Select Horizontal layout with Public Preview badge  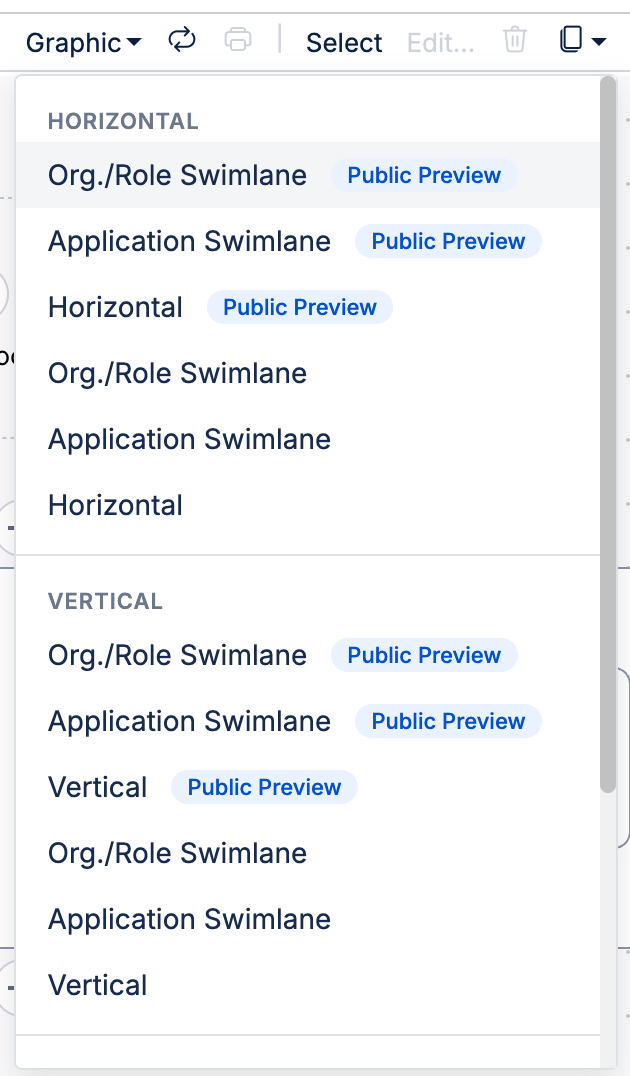[x=307, y=307]
